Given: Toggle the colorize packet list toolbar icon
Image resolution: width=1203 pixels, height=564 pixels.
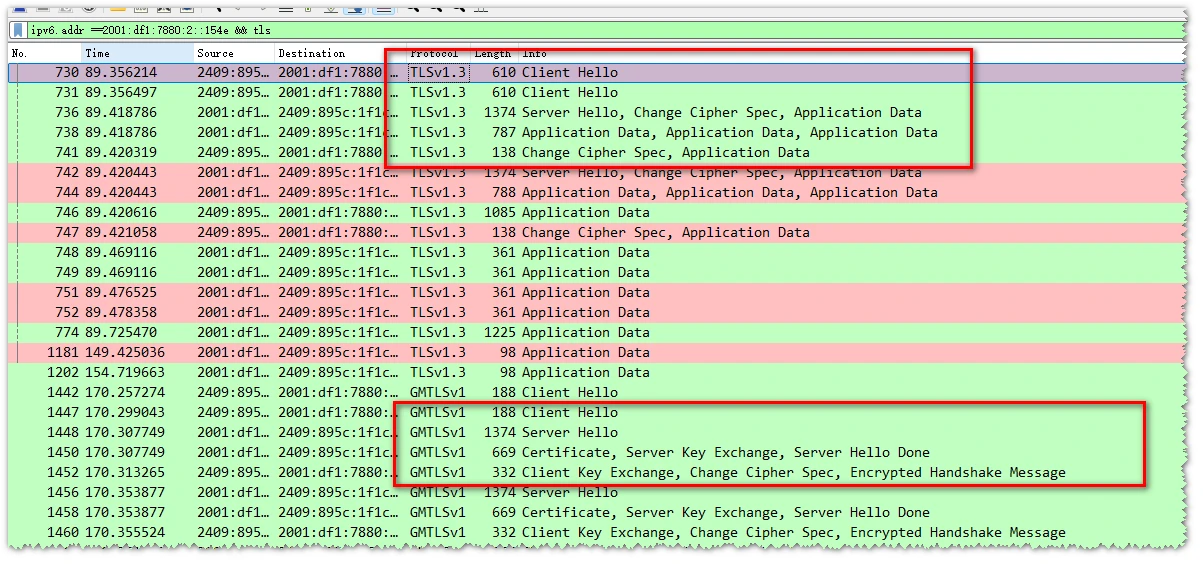Looking at the screenshot, I should 383,6.
